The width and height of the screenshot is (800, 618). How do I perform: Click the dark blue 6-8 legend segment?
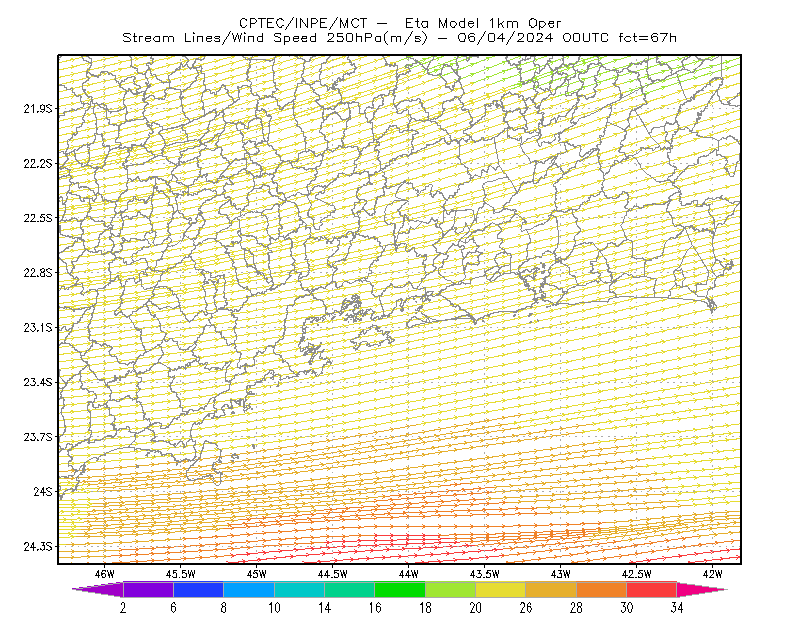(198, 589)
